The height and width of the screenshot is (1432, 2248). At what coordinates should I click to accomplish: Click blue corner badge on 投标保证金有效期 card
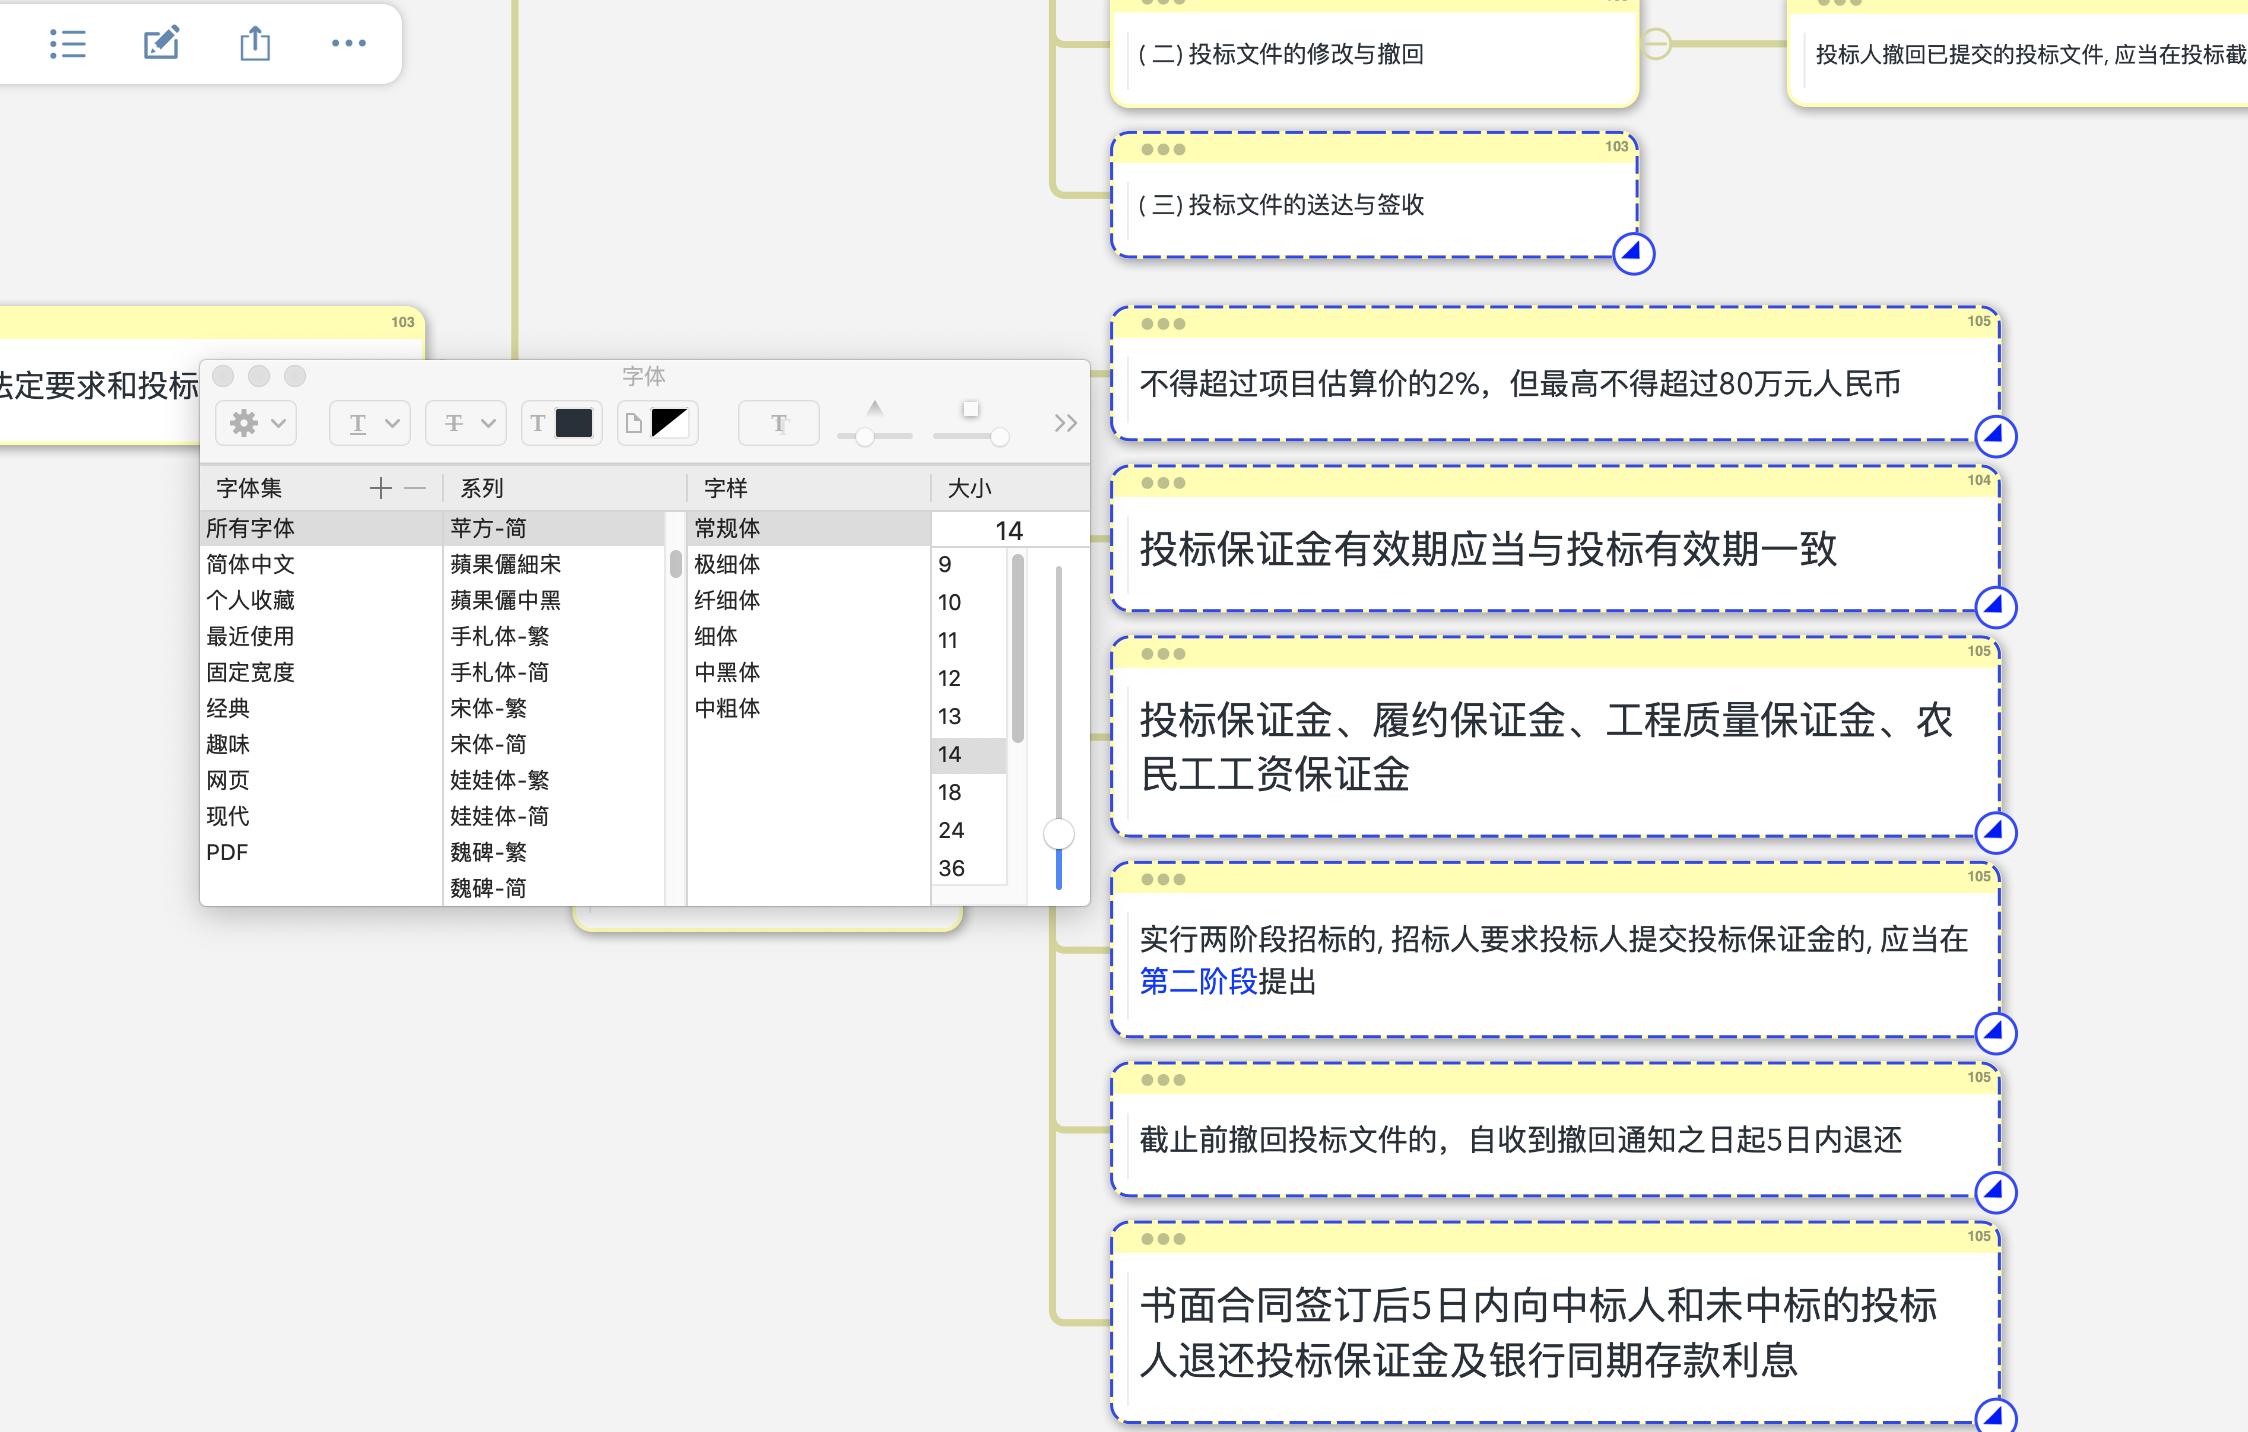click(1996, 606)
